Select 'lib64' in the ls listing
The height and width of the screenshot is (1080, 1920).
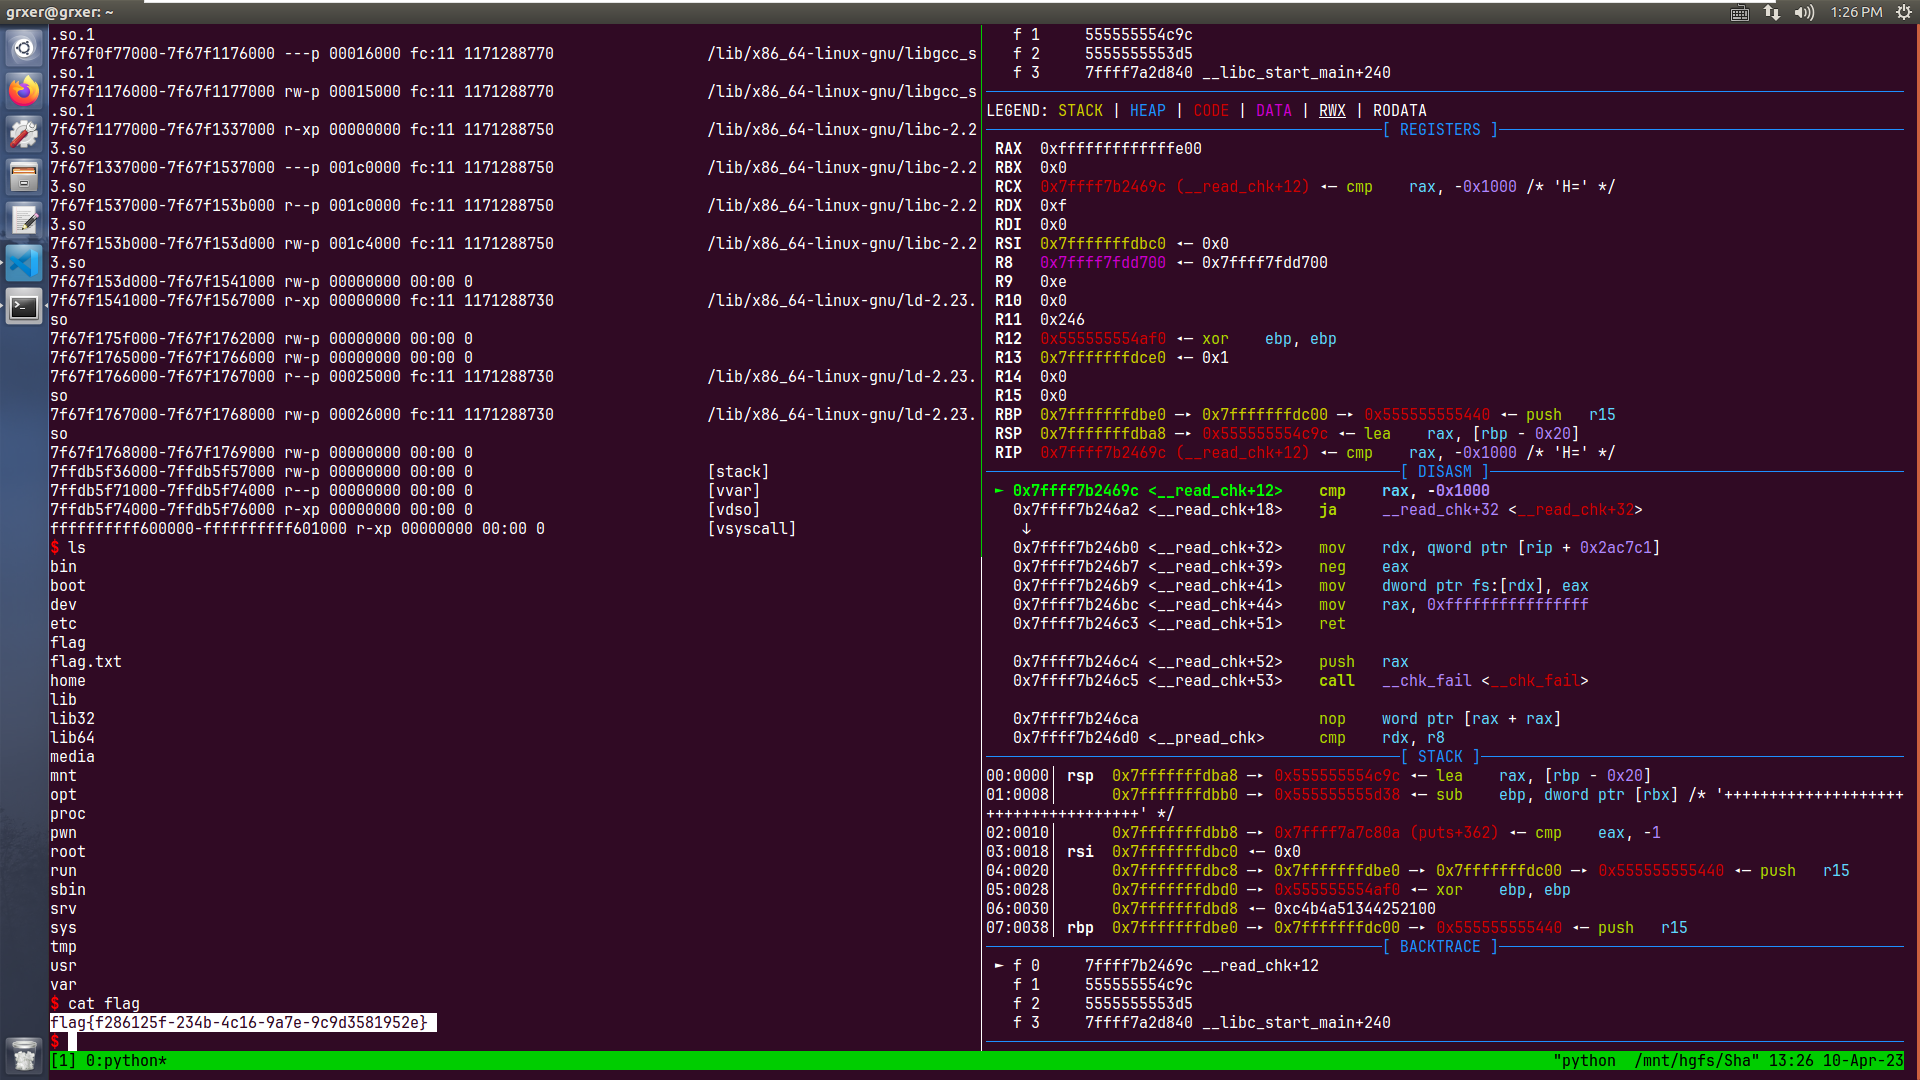coord(72,738)
